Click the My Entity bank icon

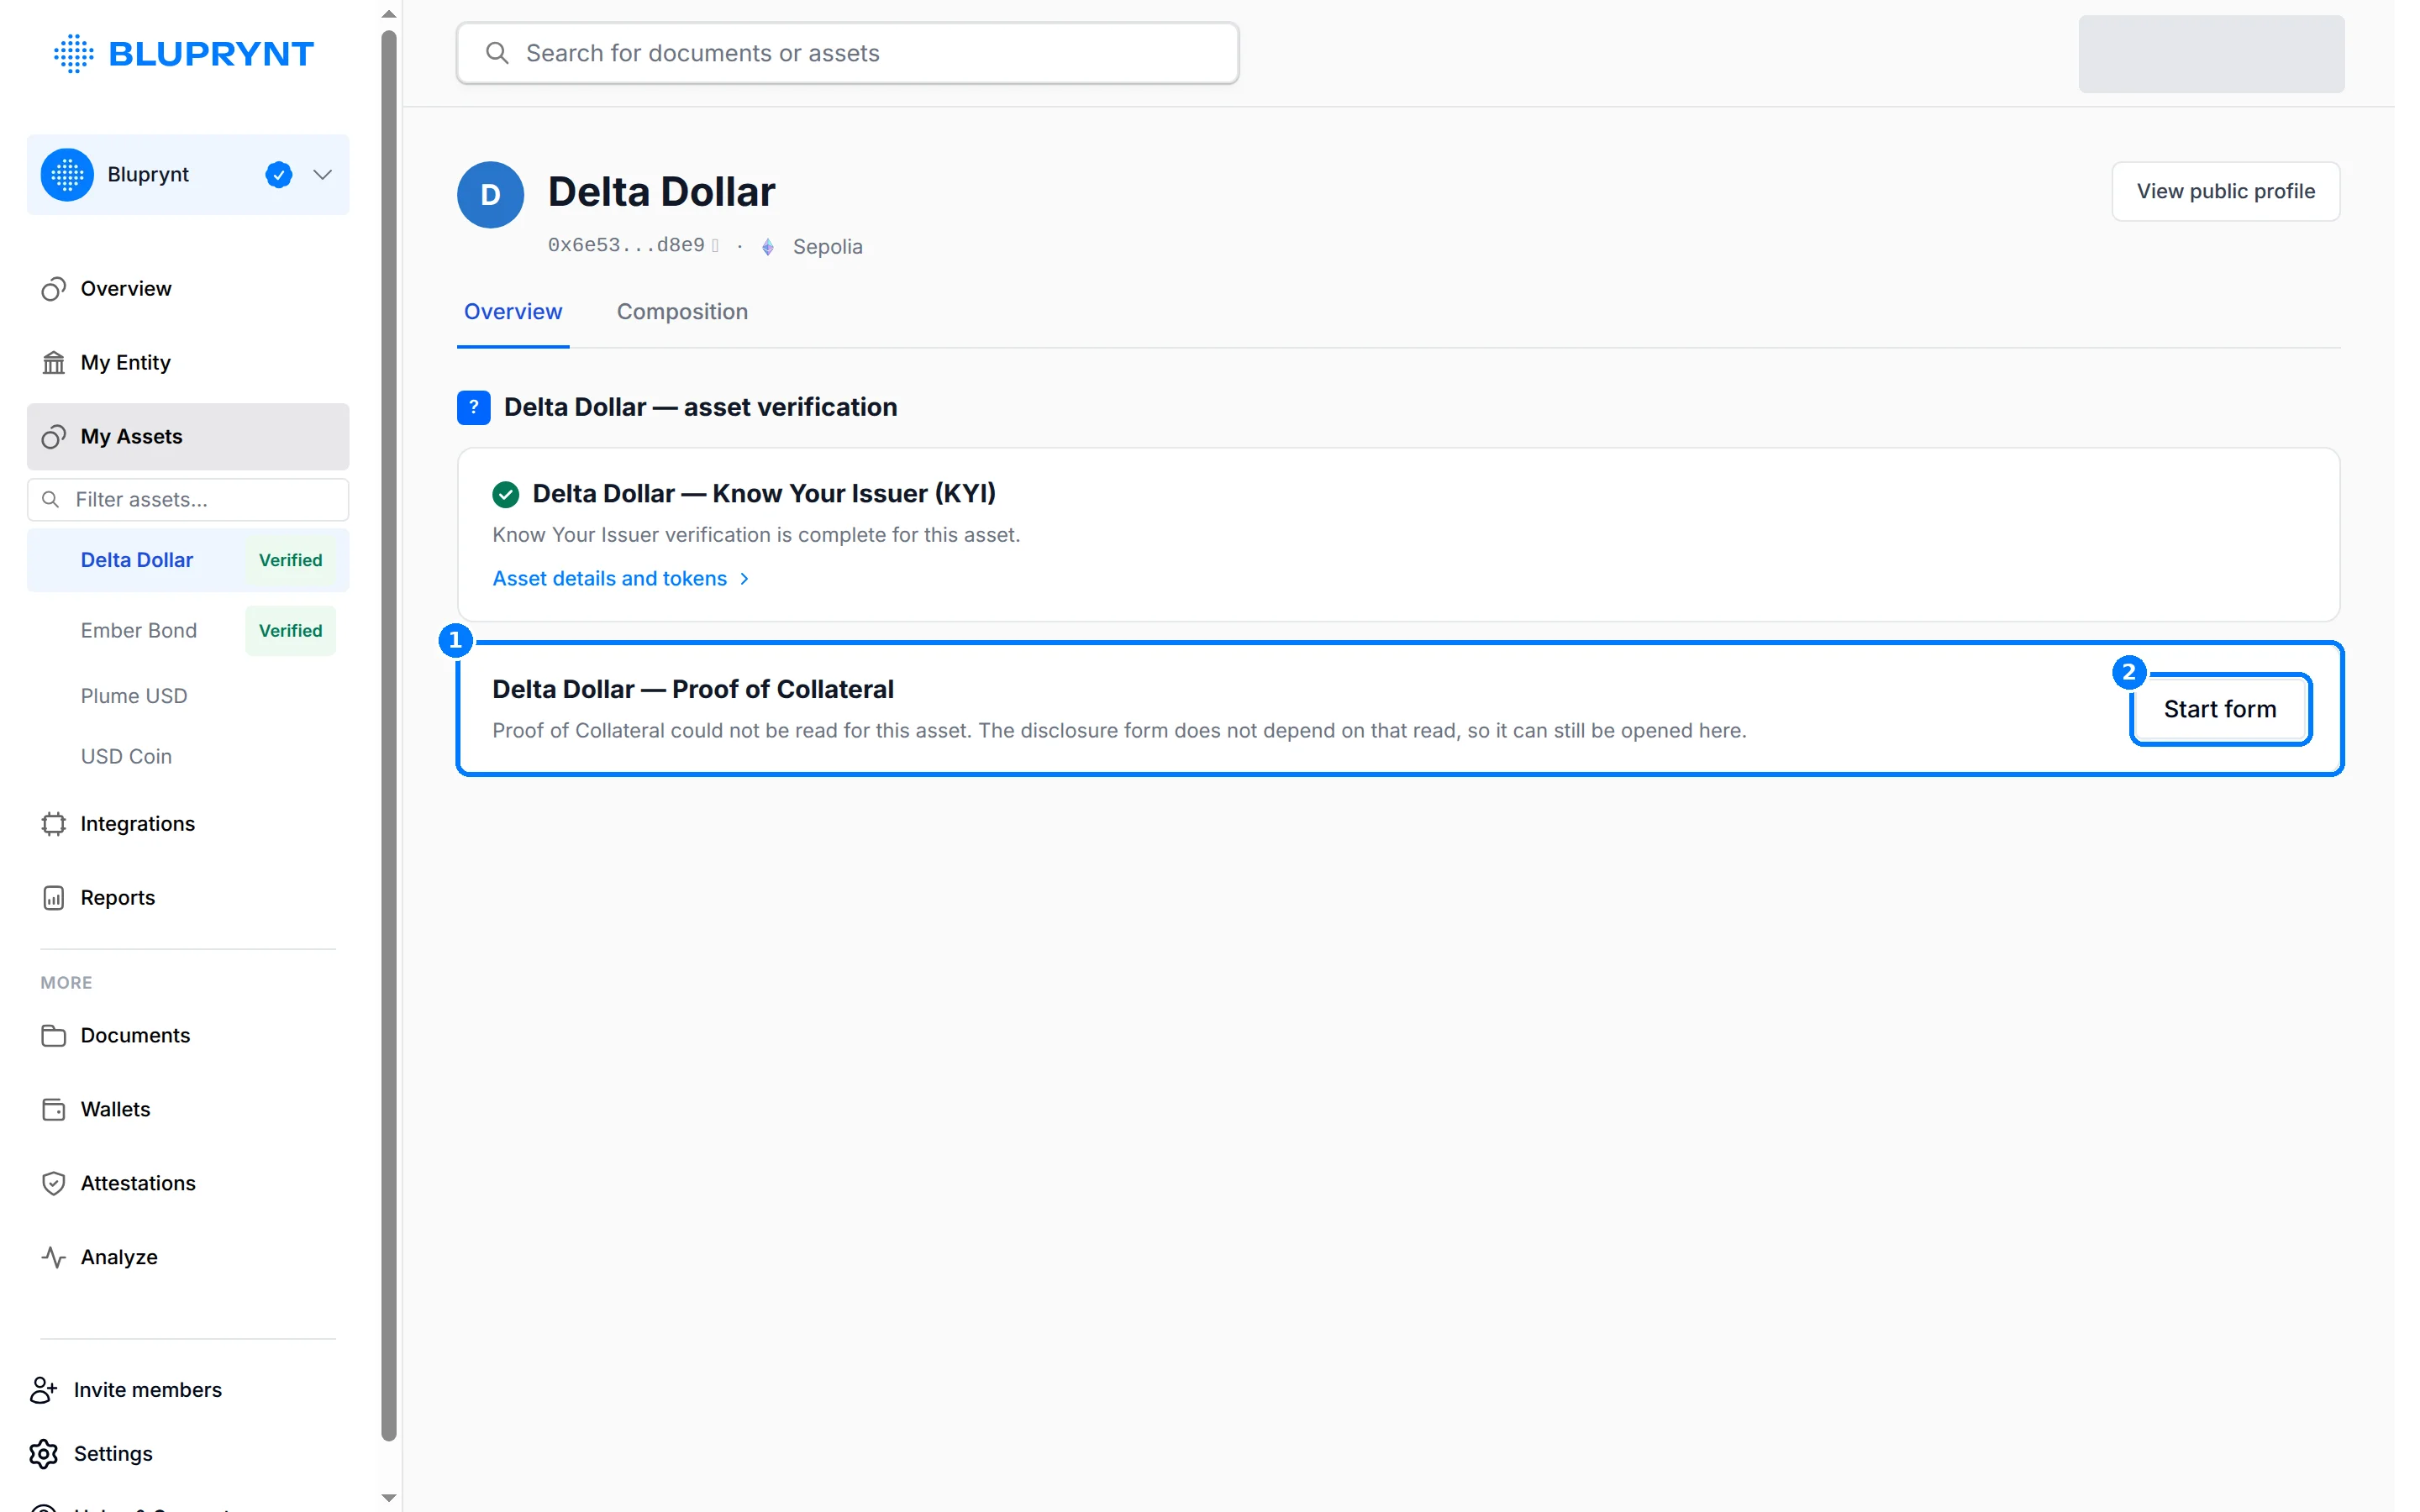(54, 362)
